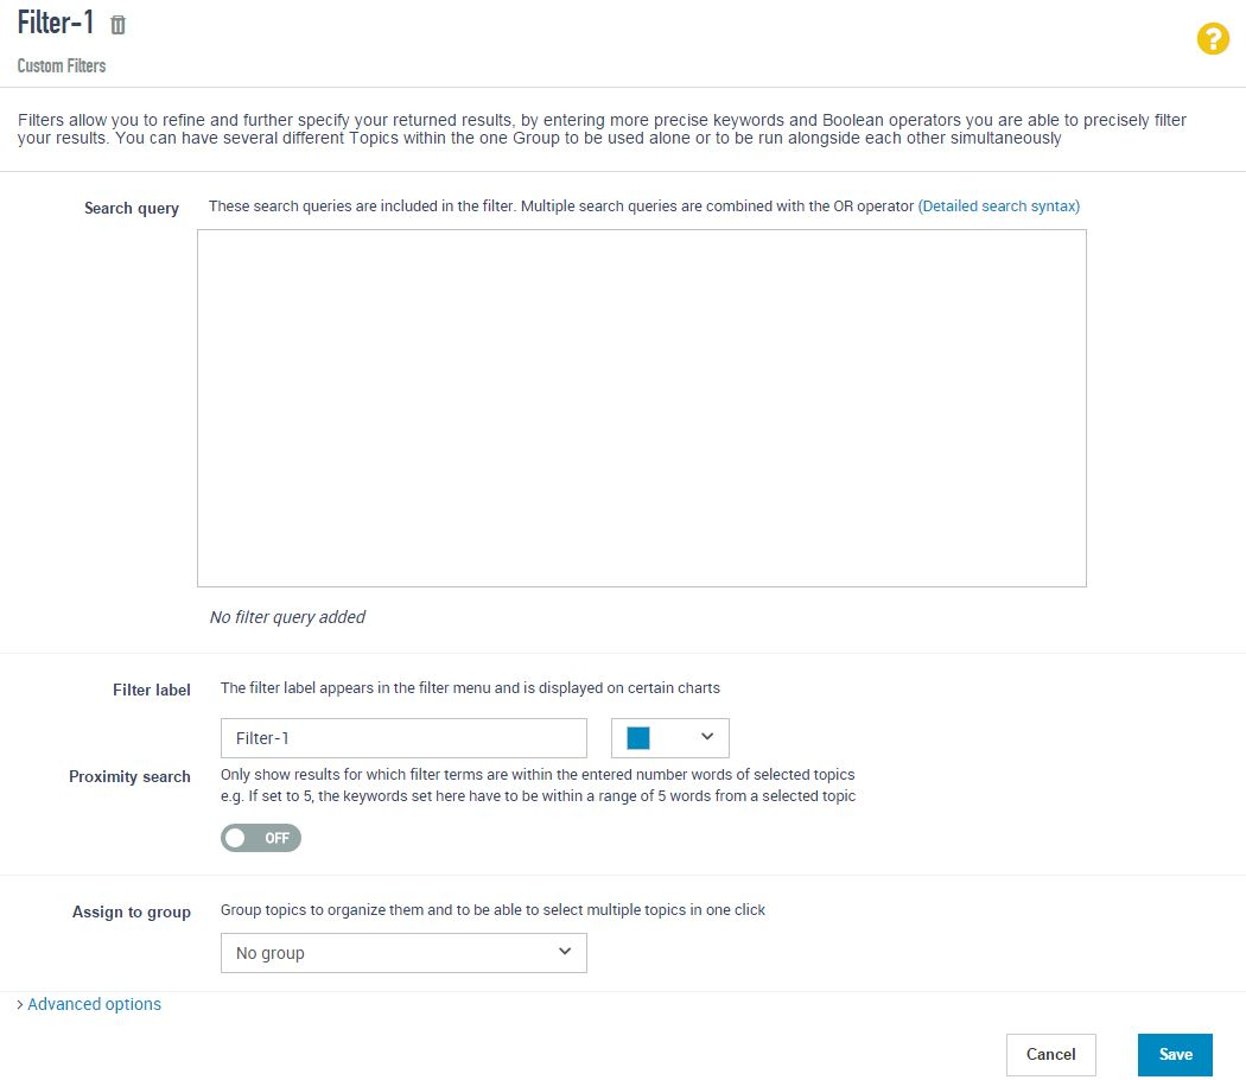Screen dimensions: 1246x1080
Task: Open the yellow help question mark
Action: pyautogui.click(x=1212, y=39)
